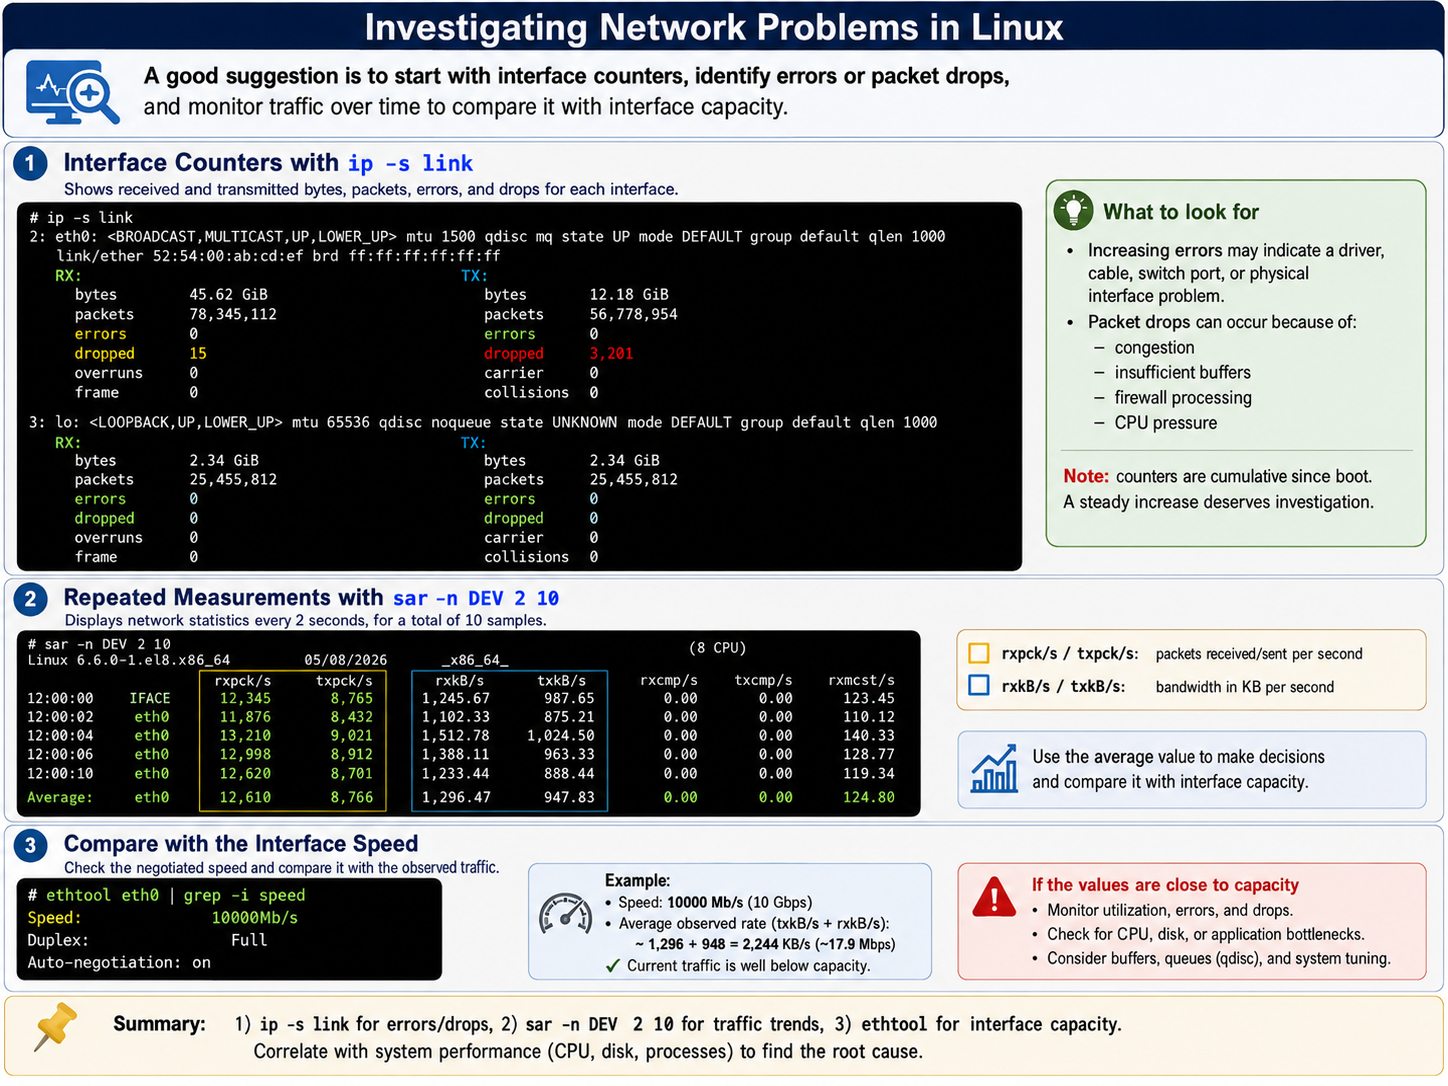Click the '# ip -s link' command line
The height and width of the screenshot is (1086, 1448).
81,218
